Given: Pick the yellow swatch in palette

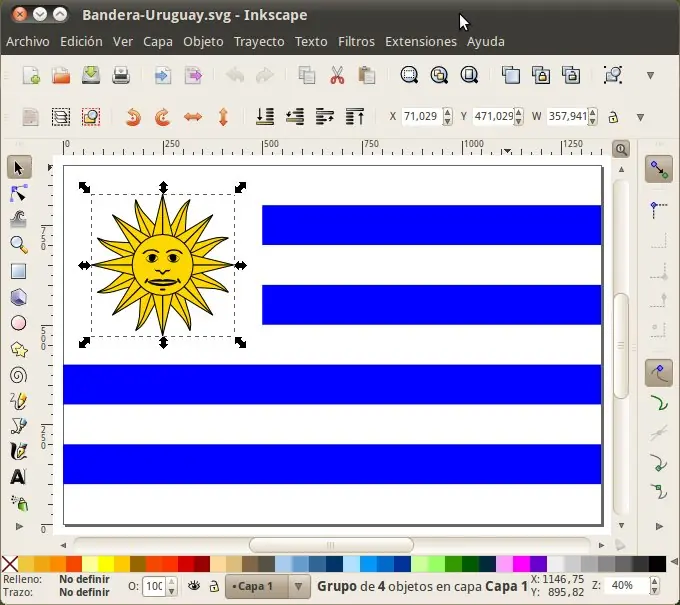Looking at the screenshot, I should point(106,564).
